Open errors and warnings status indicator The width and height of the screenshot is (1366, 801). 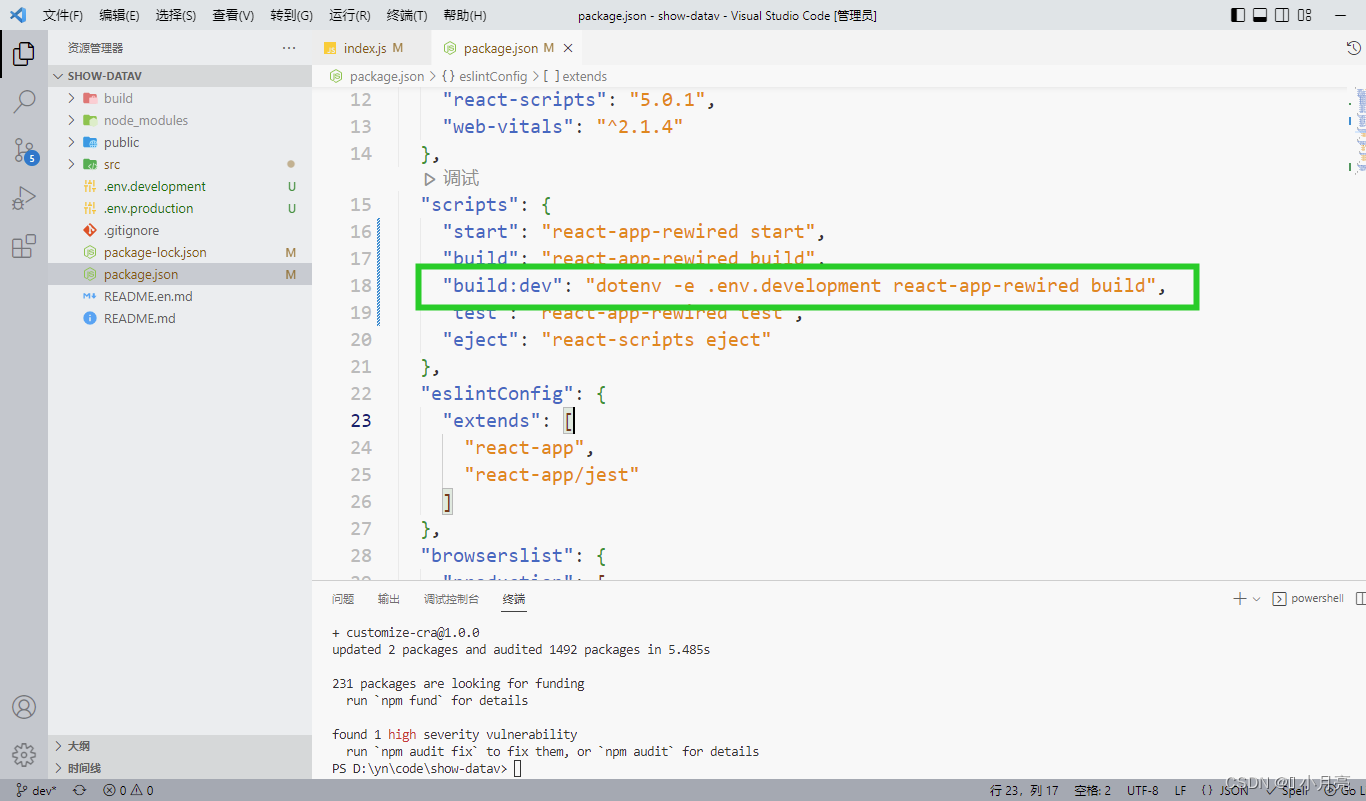128,790
